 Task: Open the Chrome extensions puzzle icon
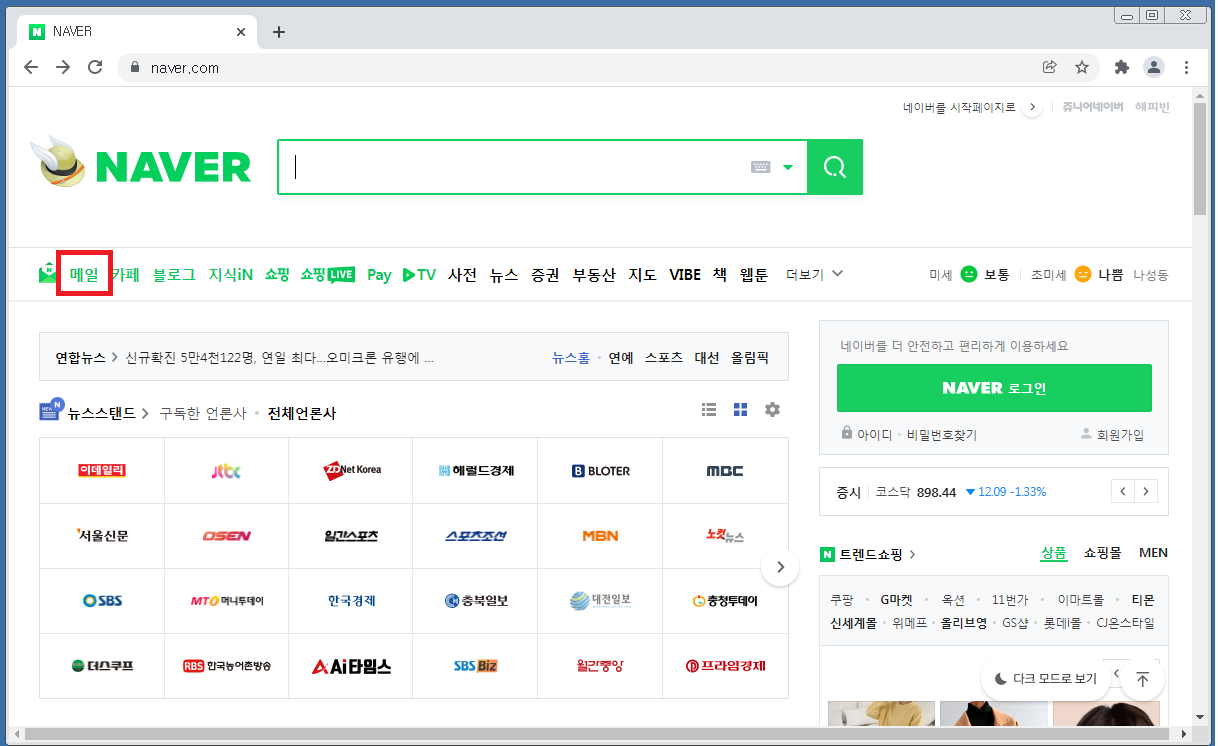click(x=1122, y=67)
